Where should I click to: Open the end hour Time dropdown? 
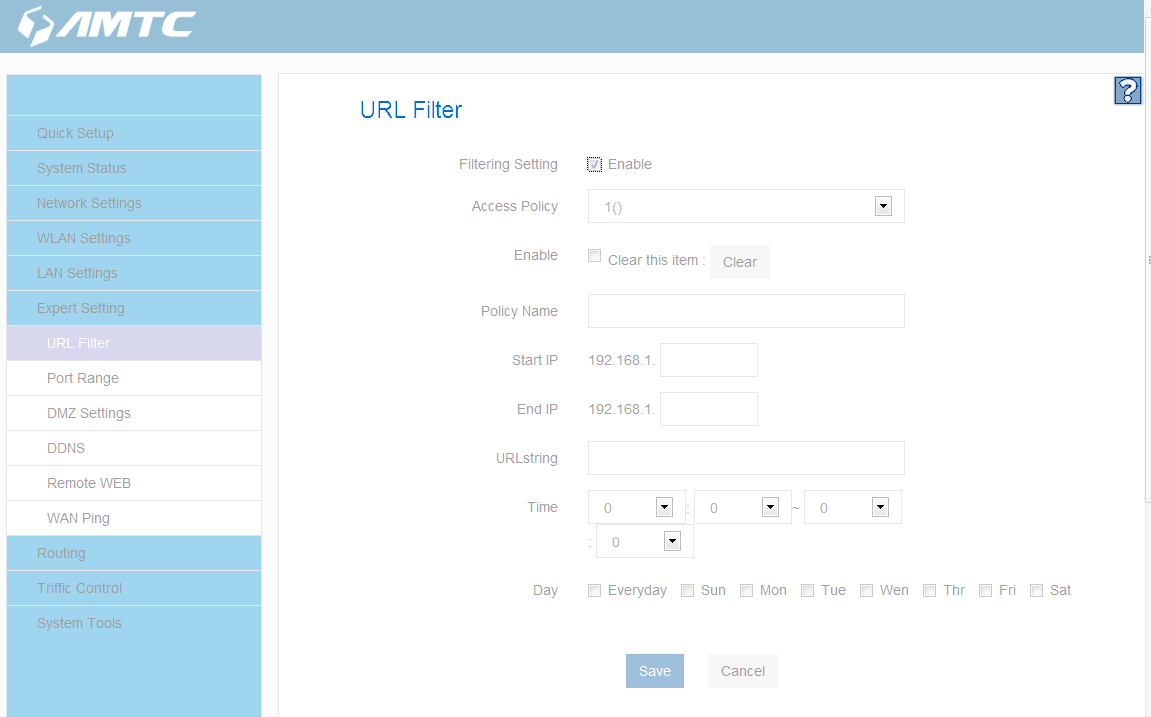click(852, 507)
